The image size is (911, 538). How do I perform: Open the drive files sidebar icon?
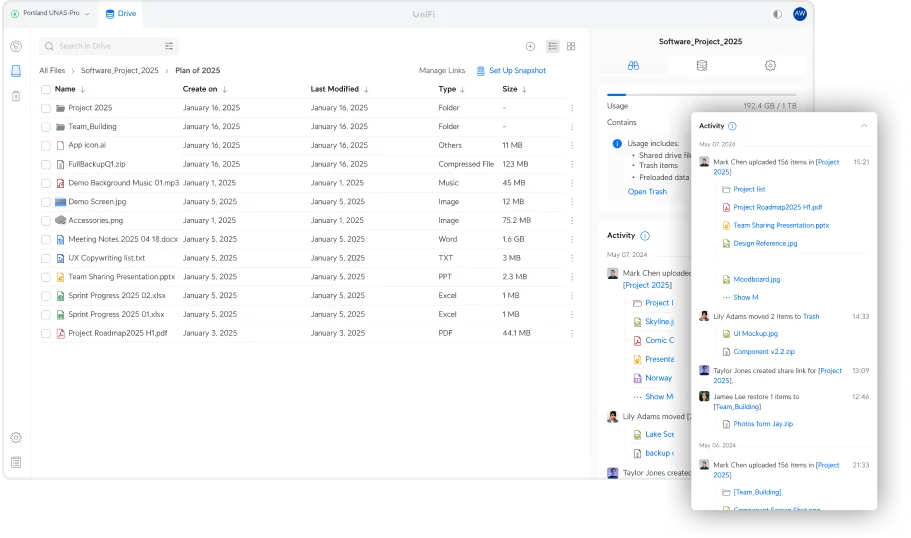coord(16,71)
